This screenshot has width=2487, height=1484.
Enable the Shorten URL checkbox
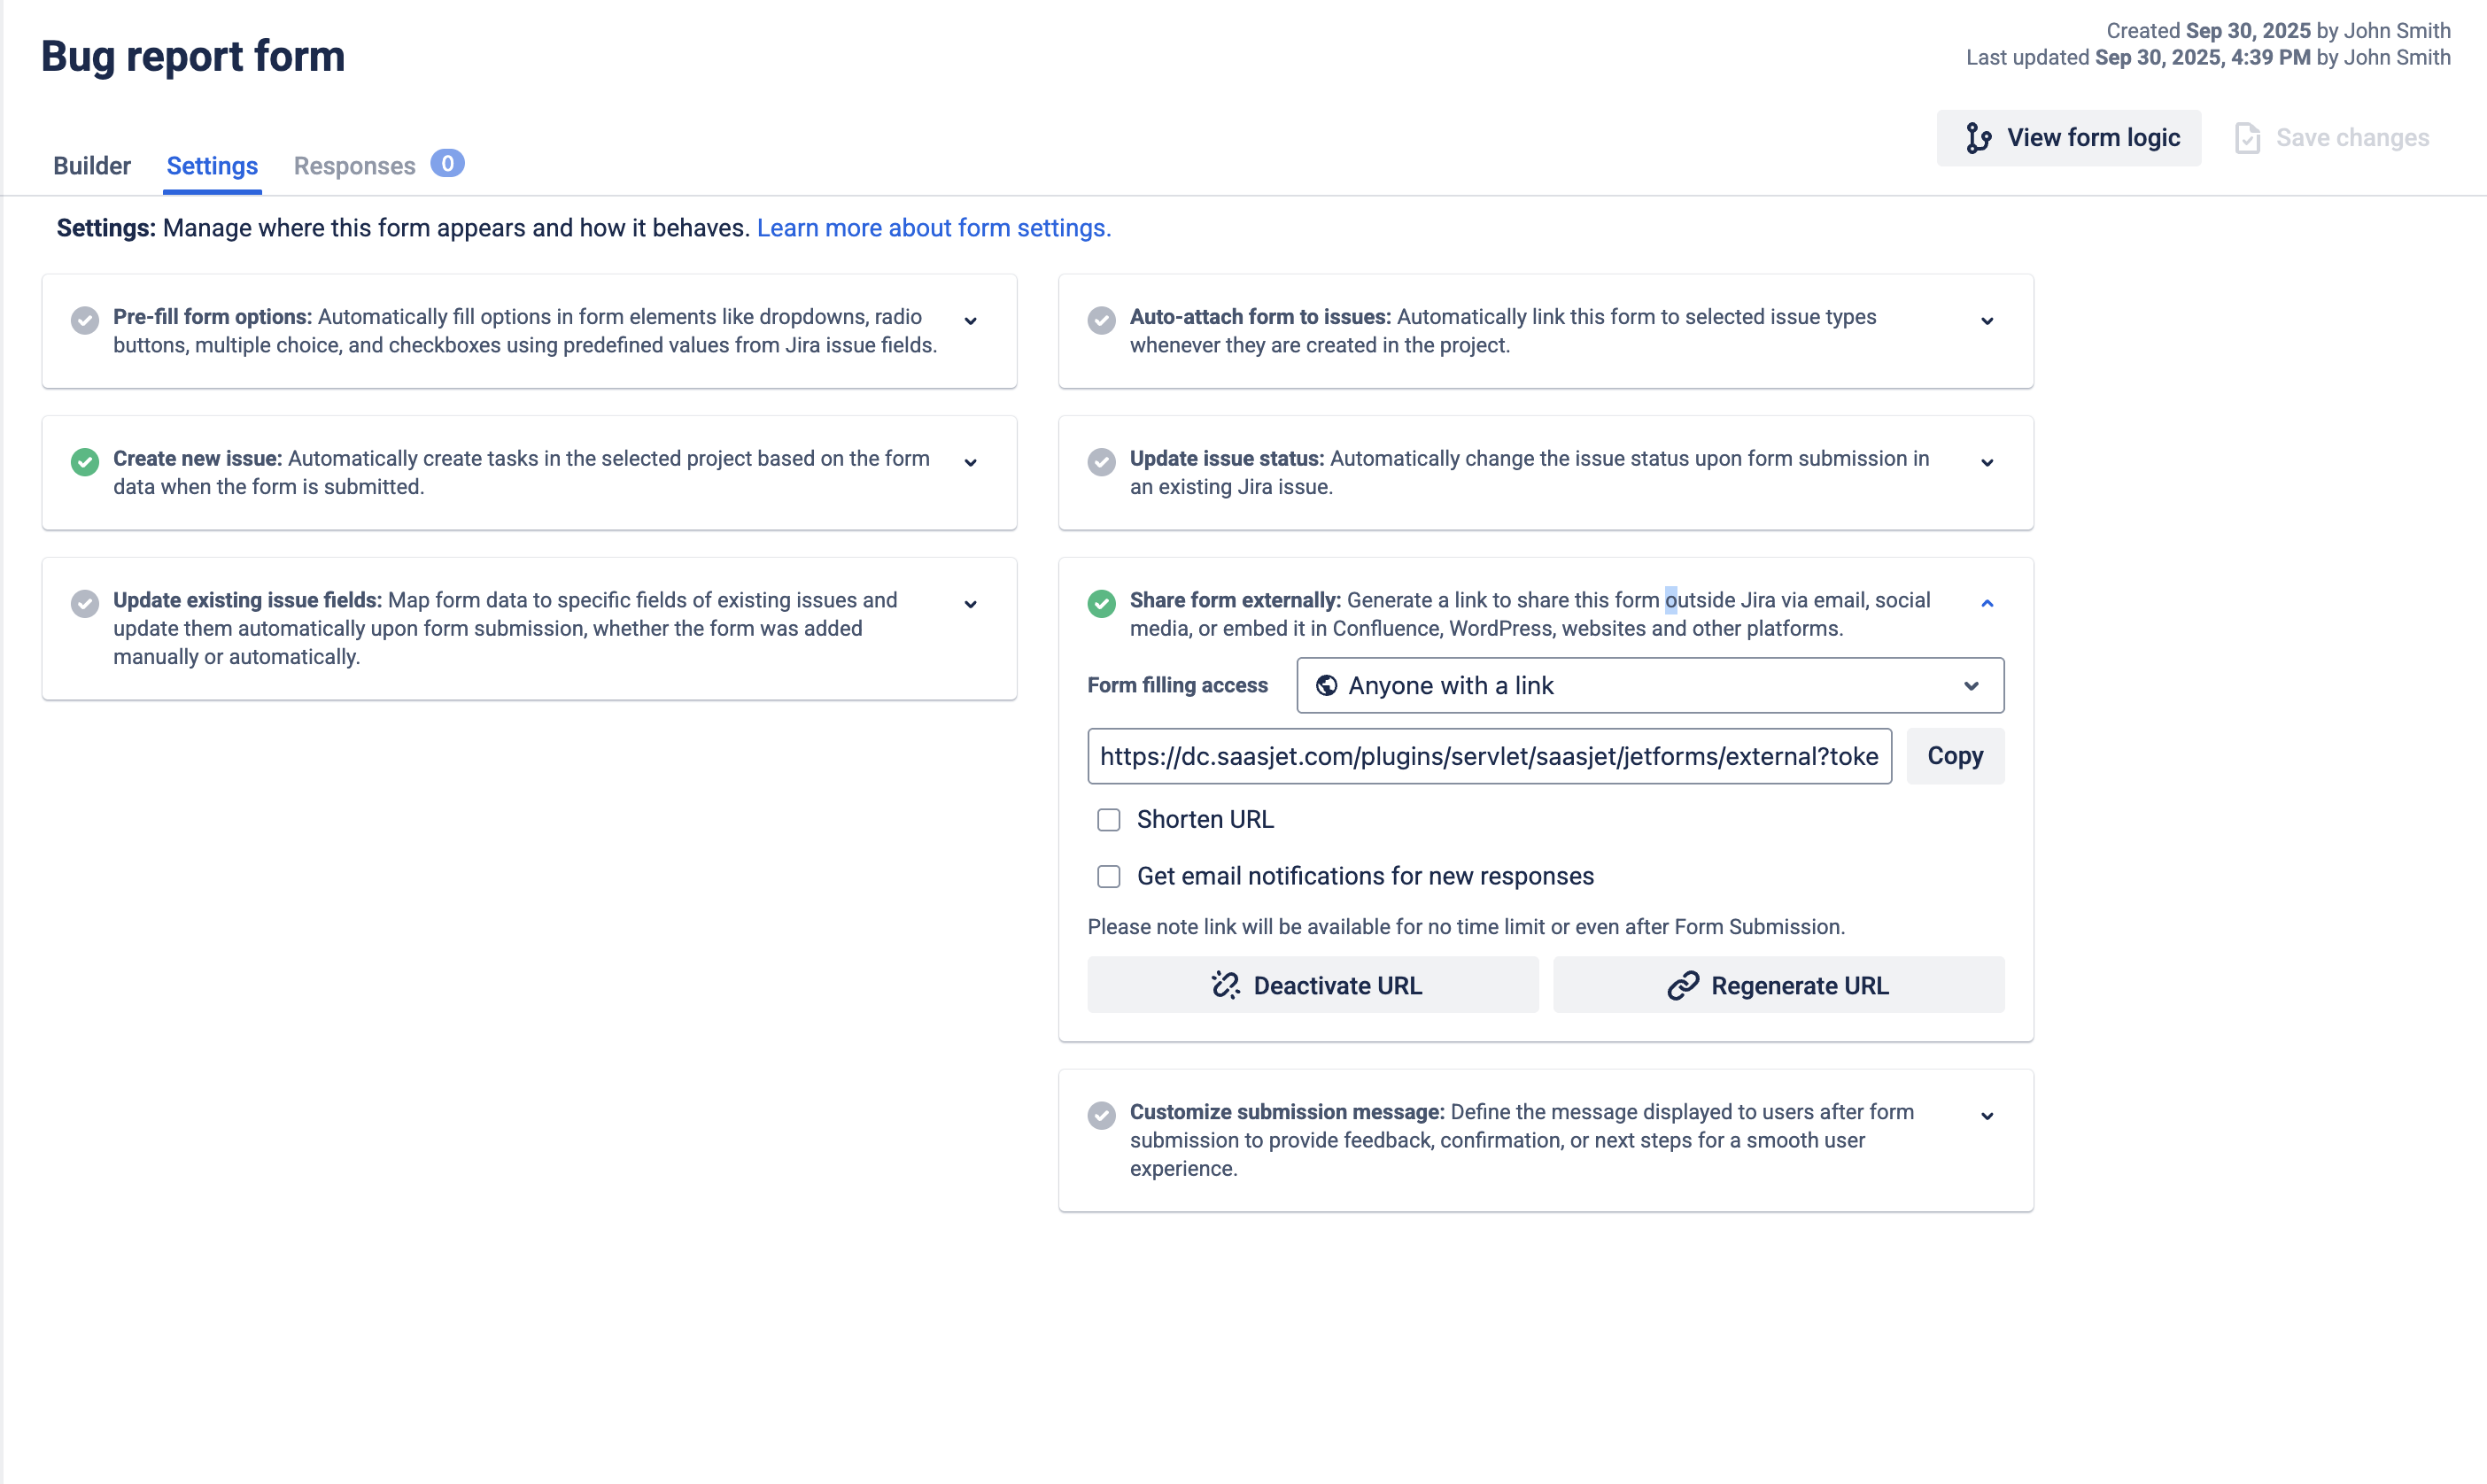tap(1108, 819)
